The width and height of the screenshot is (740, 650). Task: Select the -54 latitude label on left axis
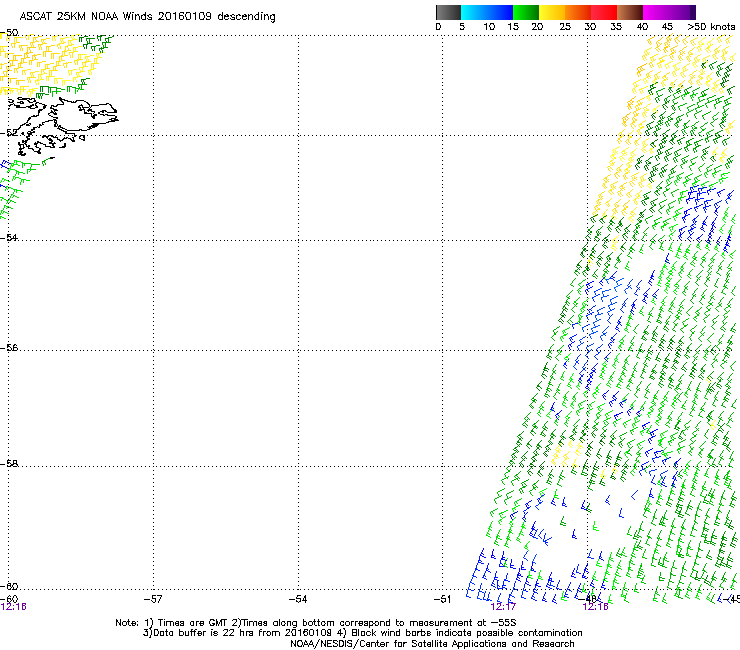pos(9,237)
